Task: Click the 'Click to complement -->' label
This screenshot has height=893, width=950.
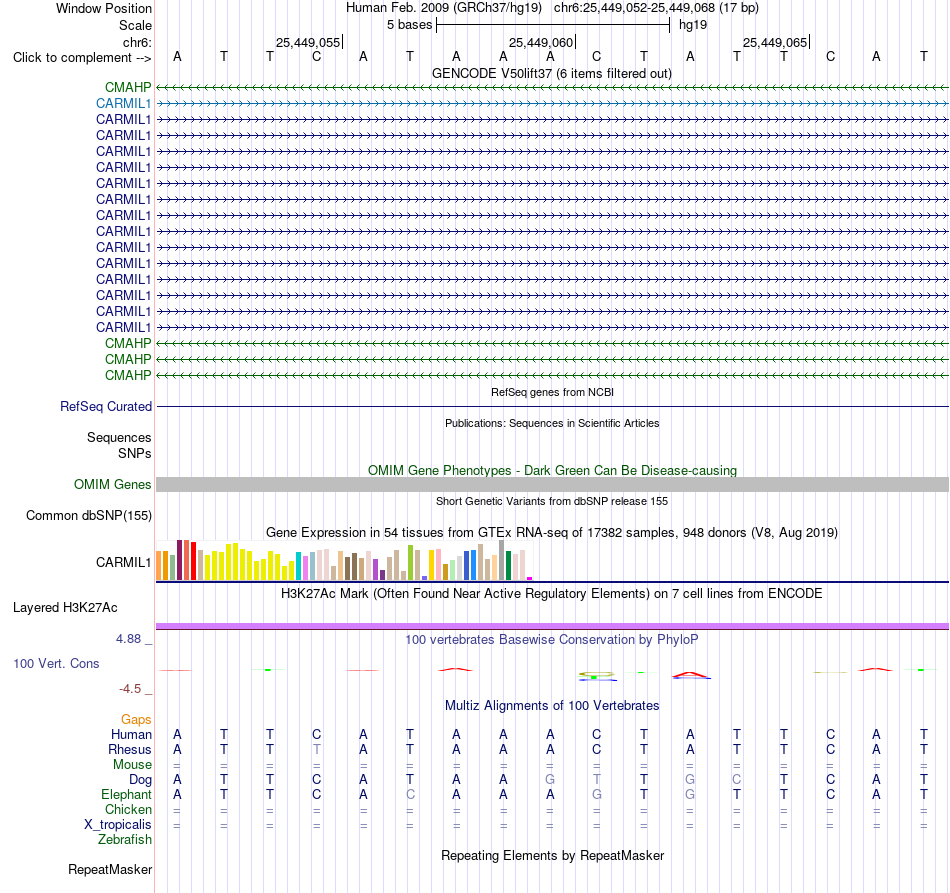Action: click(x=82, y=58)
